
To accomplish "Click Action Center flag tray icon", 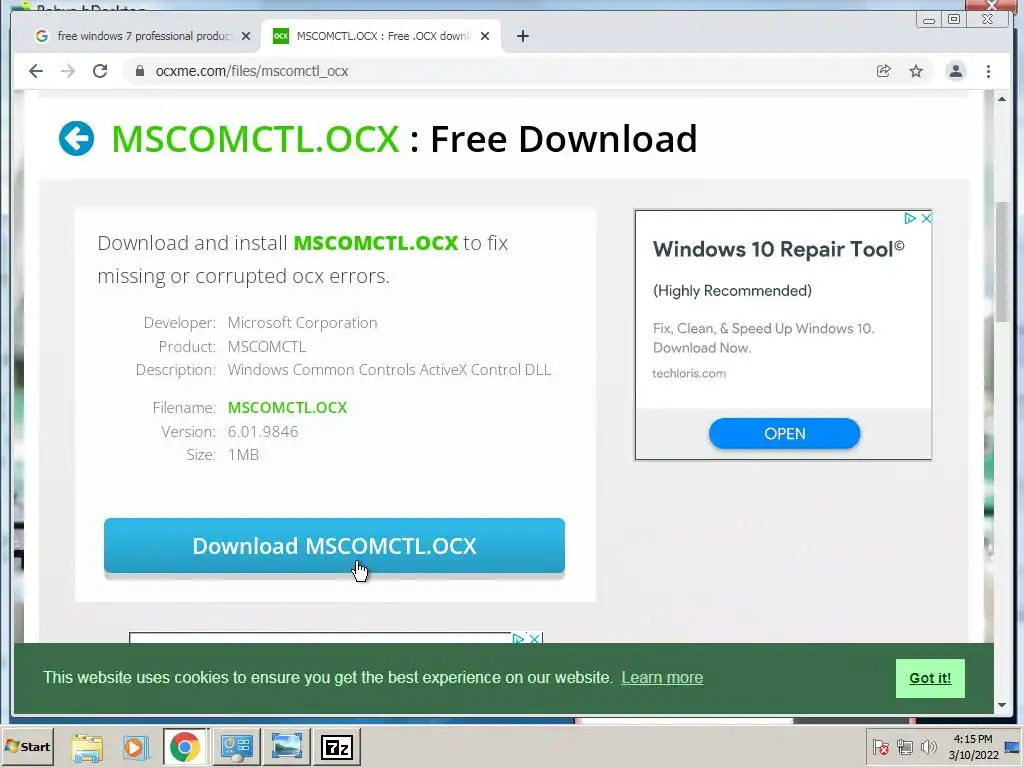I will (x=880, y=746).
